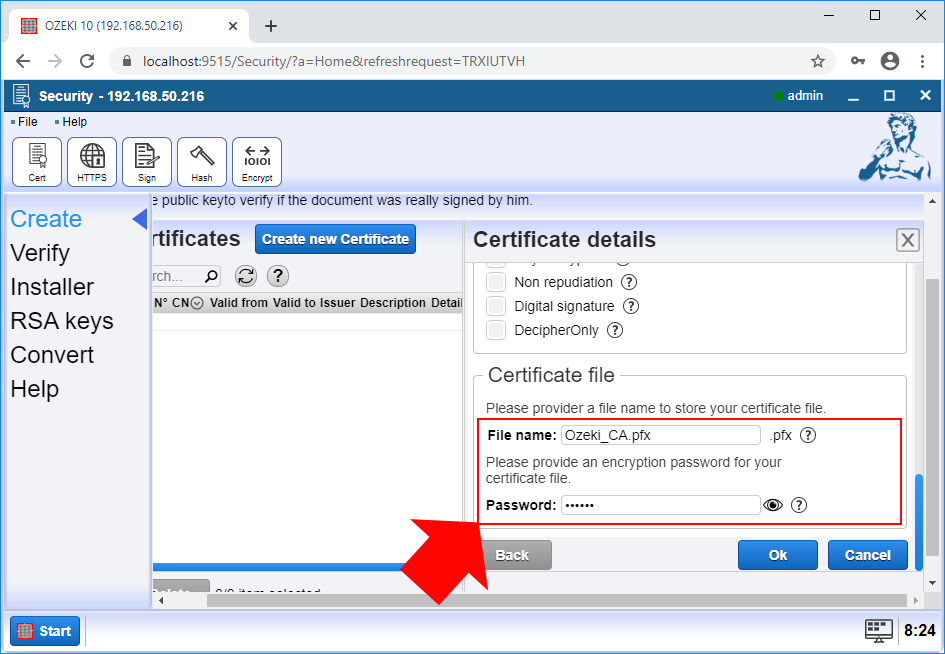The height and width of the screenshot is (654, 945).
Task: Open the Chrome three-dot menu
Action: [x=922, y=61]
